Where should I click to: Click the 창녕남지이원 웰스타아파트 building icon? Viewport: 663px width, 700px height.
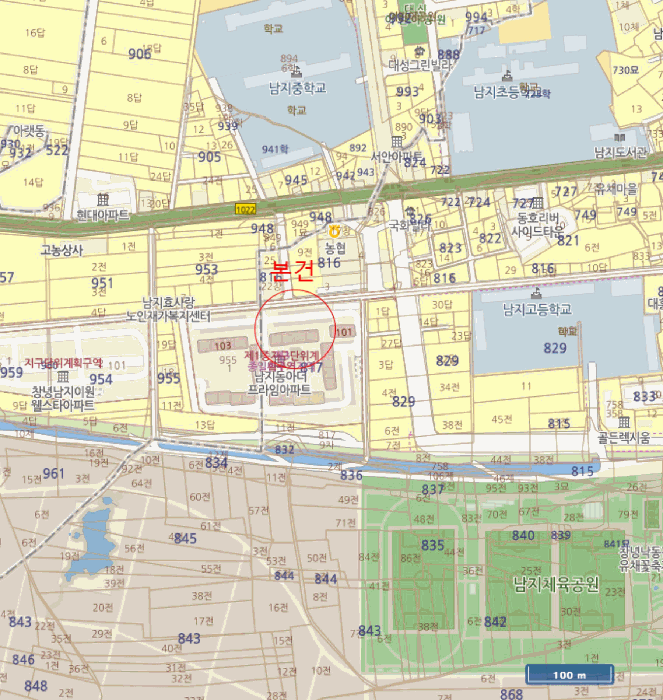(x=63, y=375)
